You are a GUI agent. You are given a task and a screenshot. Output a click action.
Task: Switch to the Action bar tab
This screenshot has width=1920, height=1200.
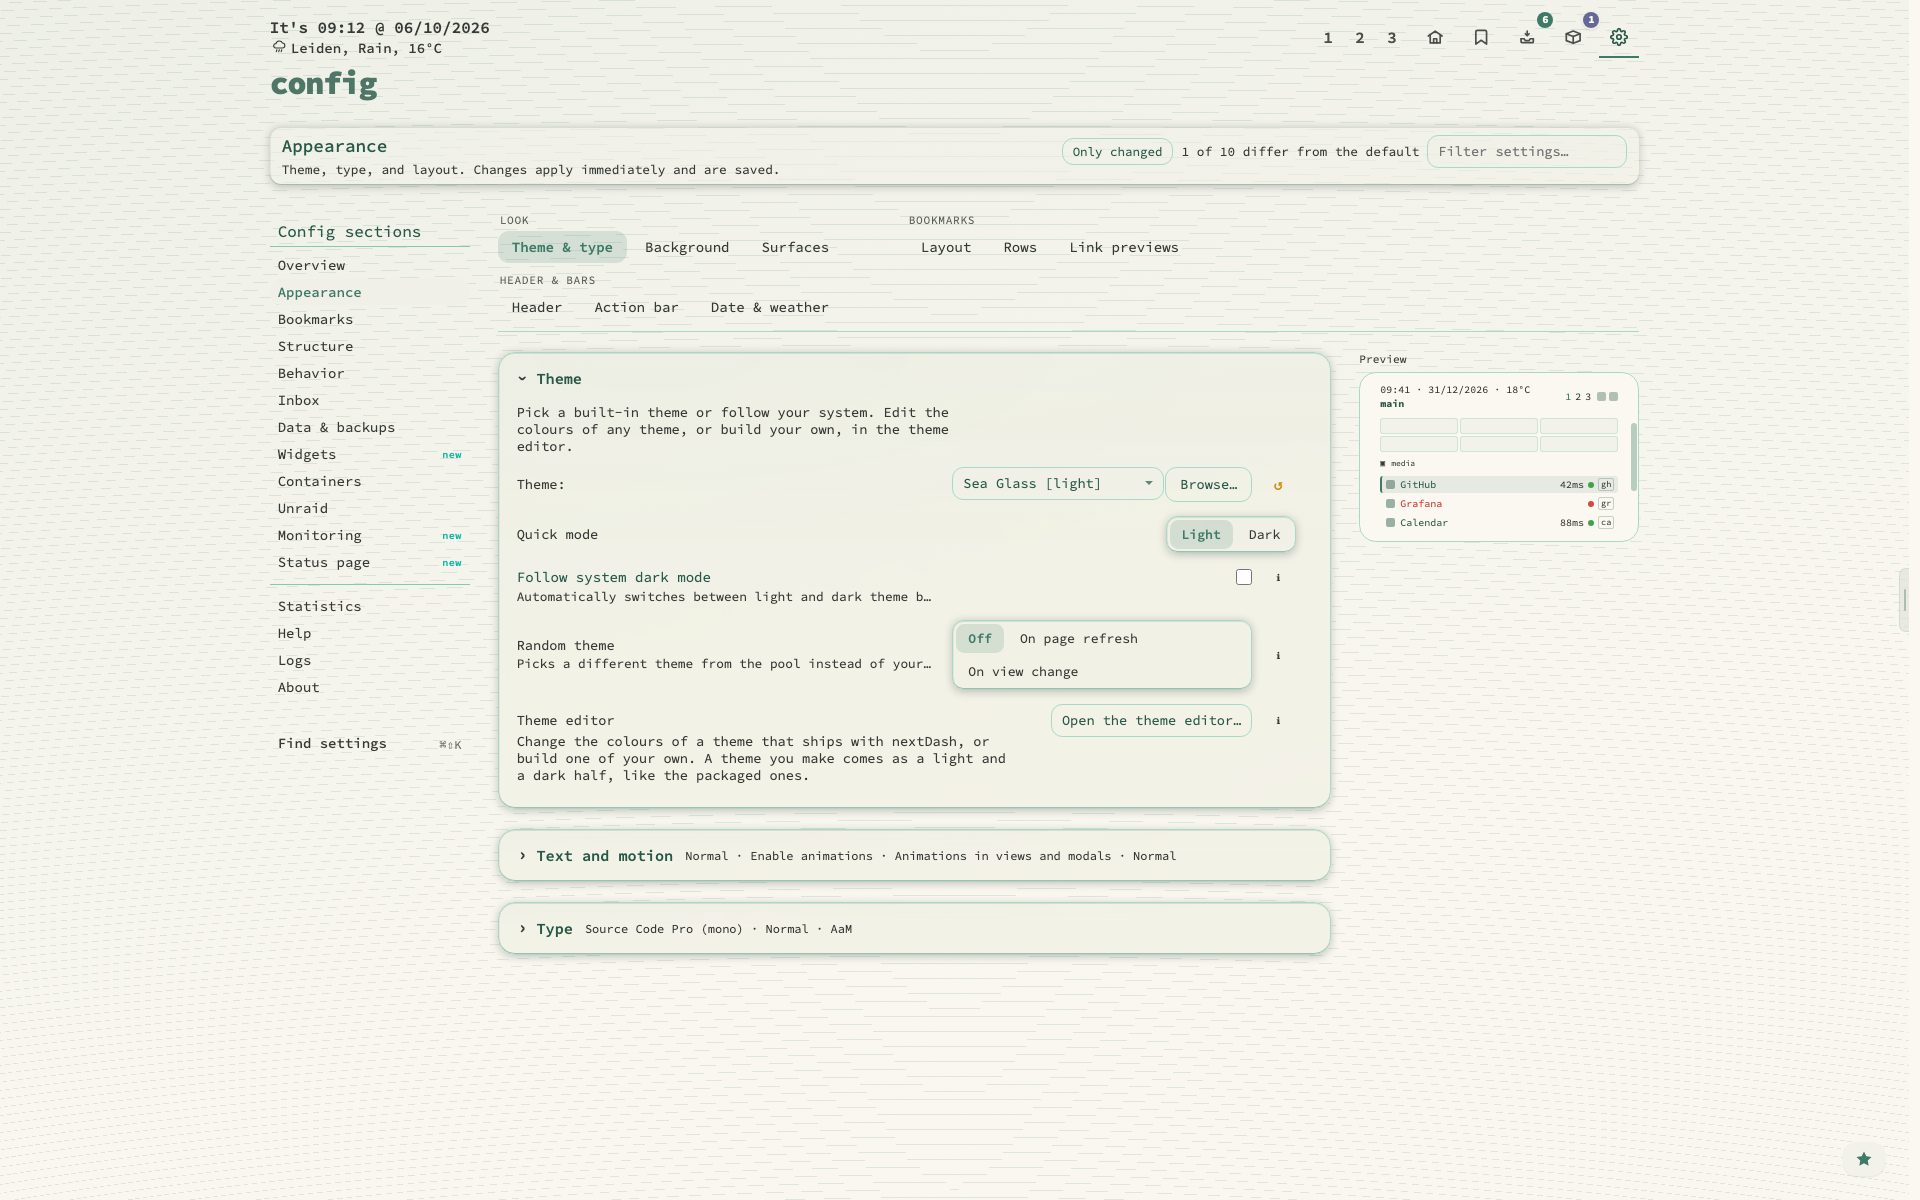pos(636,307)
